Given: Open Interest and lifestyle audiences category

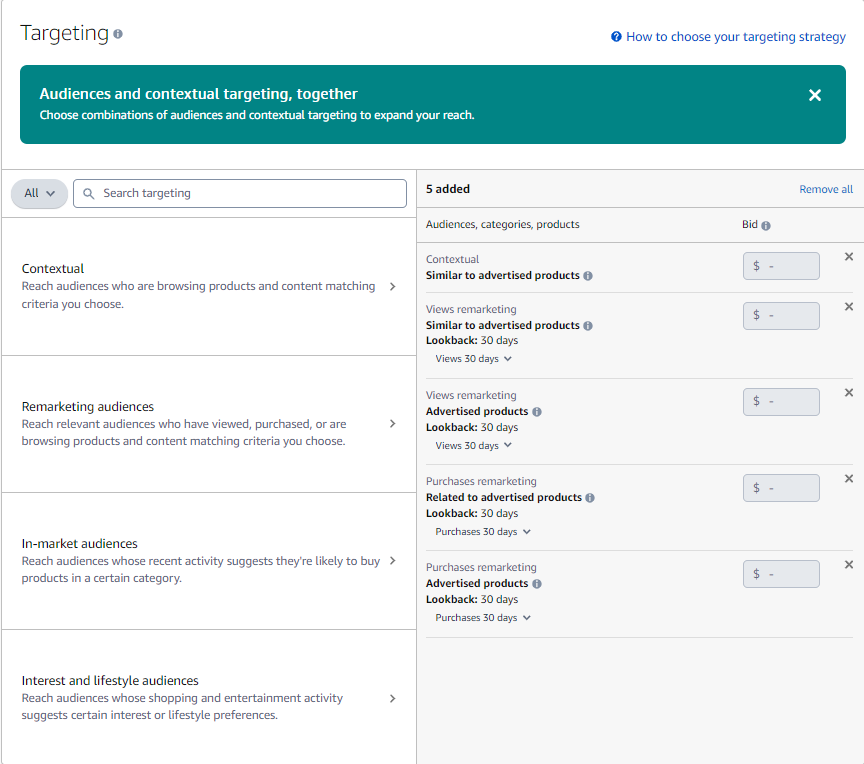Looking at the screenshot, I should pos(392,698).
